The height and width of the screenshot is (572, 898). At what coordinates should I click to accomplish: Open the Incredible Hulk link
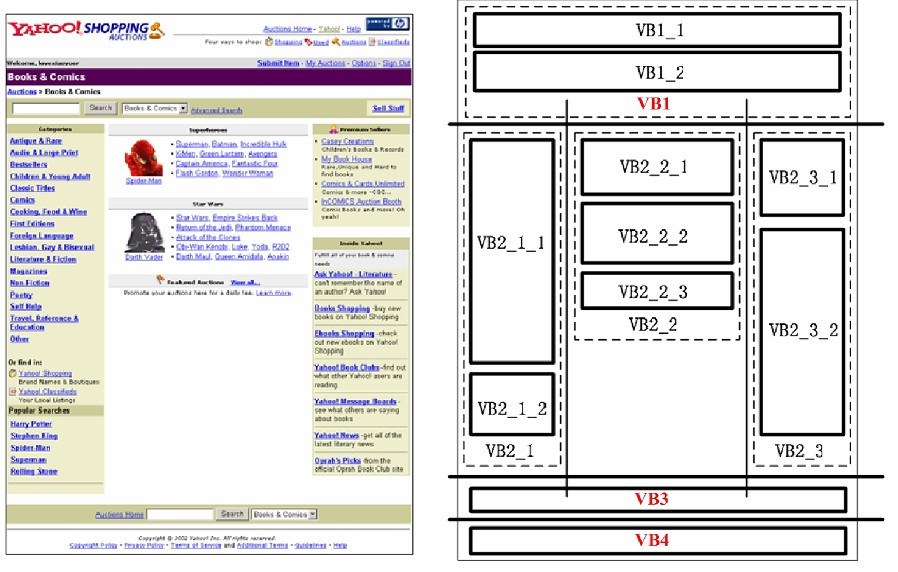pos(263,144)
